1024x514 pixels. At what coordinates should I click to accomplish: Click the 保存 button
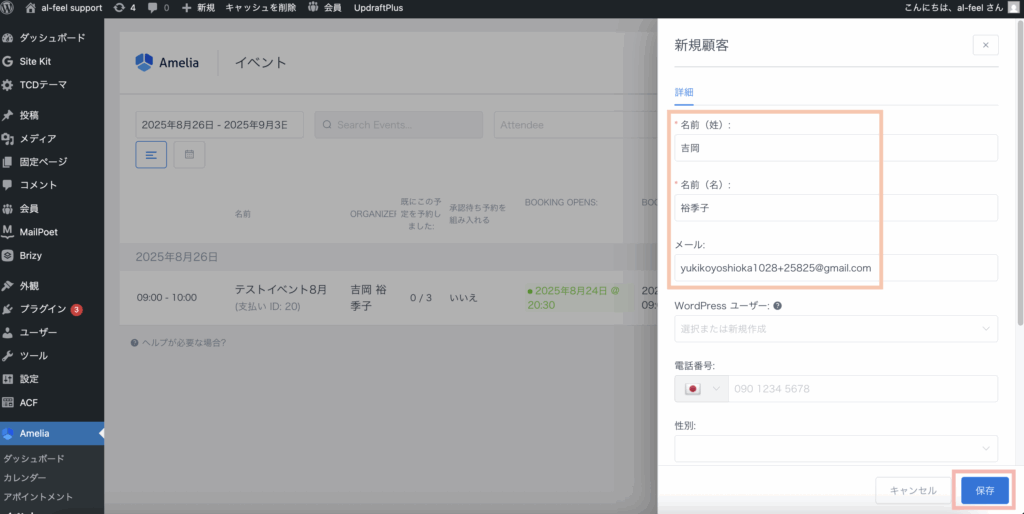[984, 490]
